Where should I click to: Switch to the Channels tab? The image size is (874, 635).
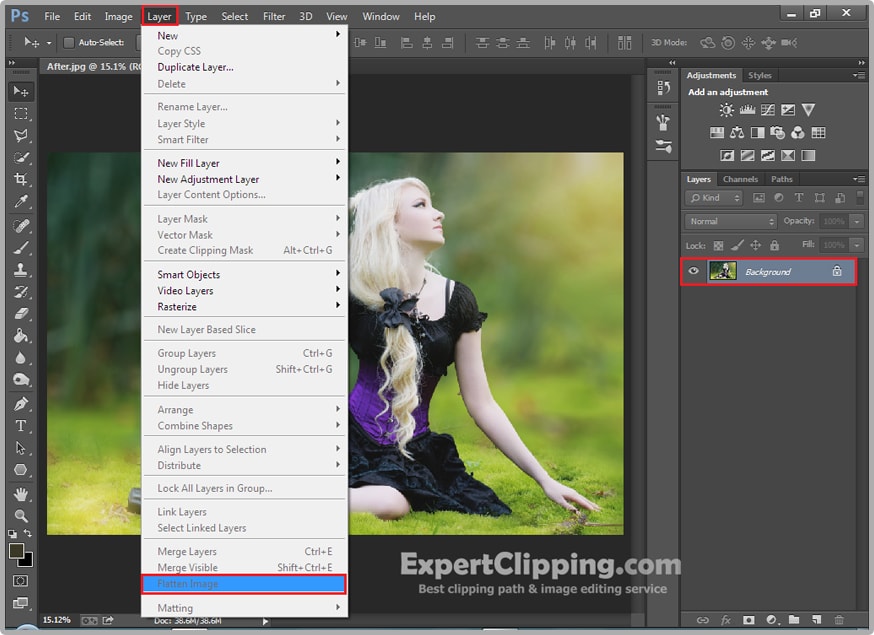click(740, 179)
